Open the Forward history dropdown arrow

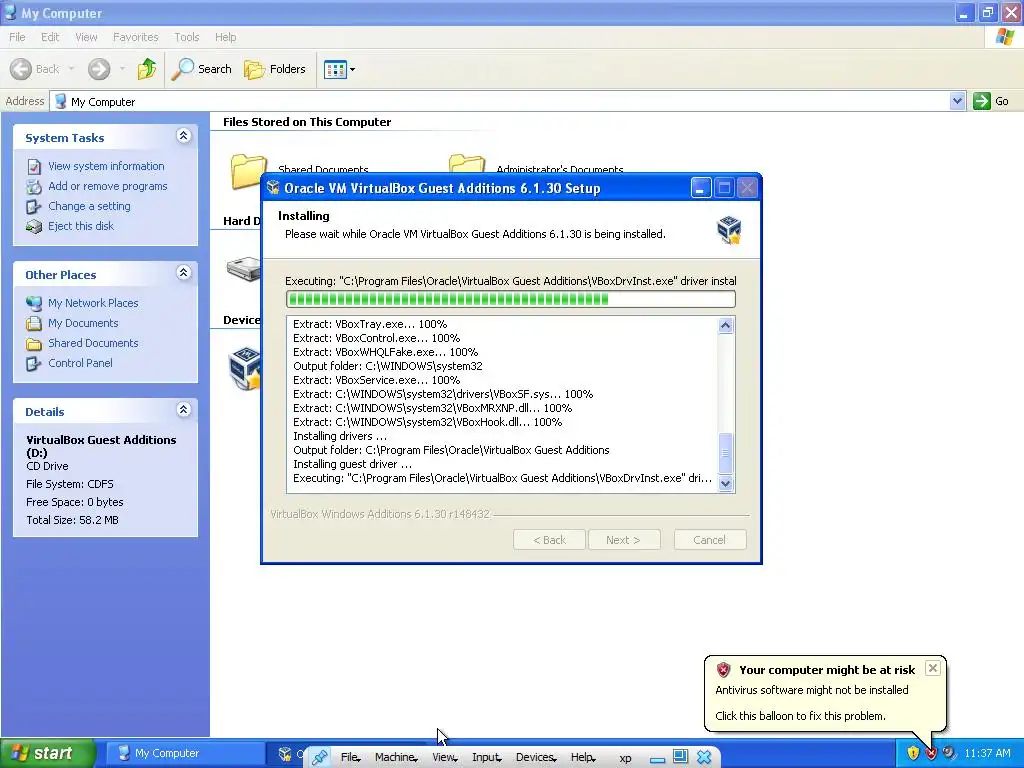[x=122, y=69]
